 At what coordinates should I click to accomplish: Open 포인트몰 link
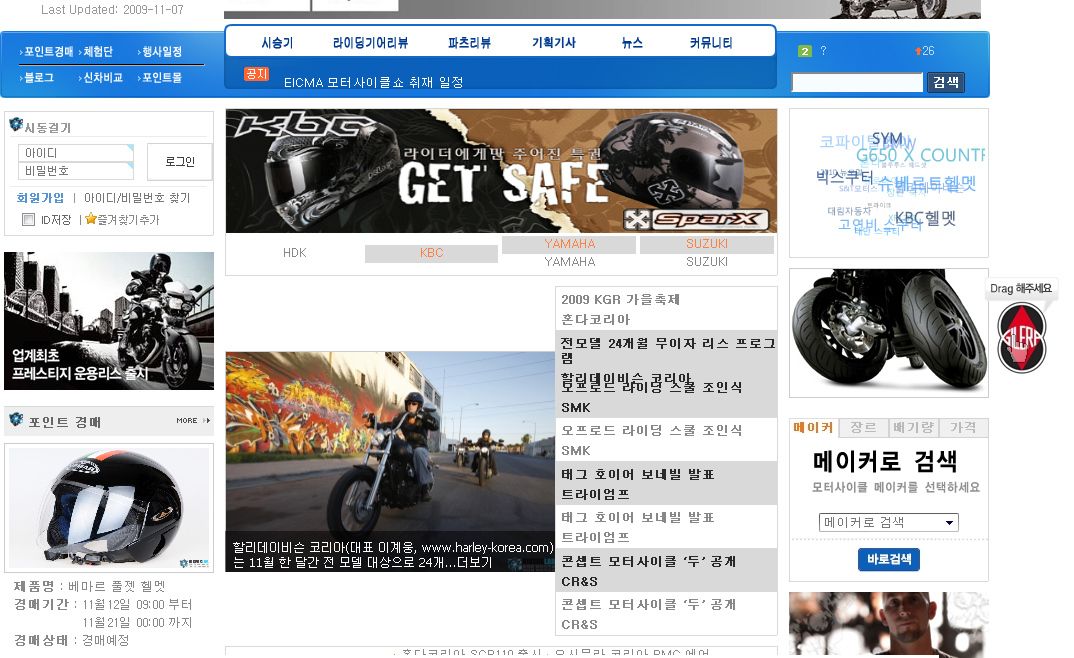point(162,78)
